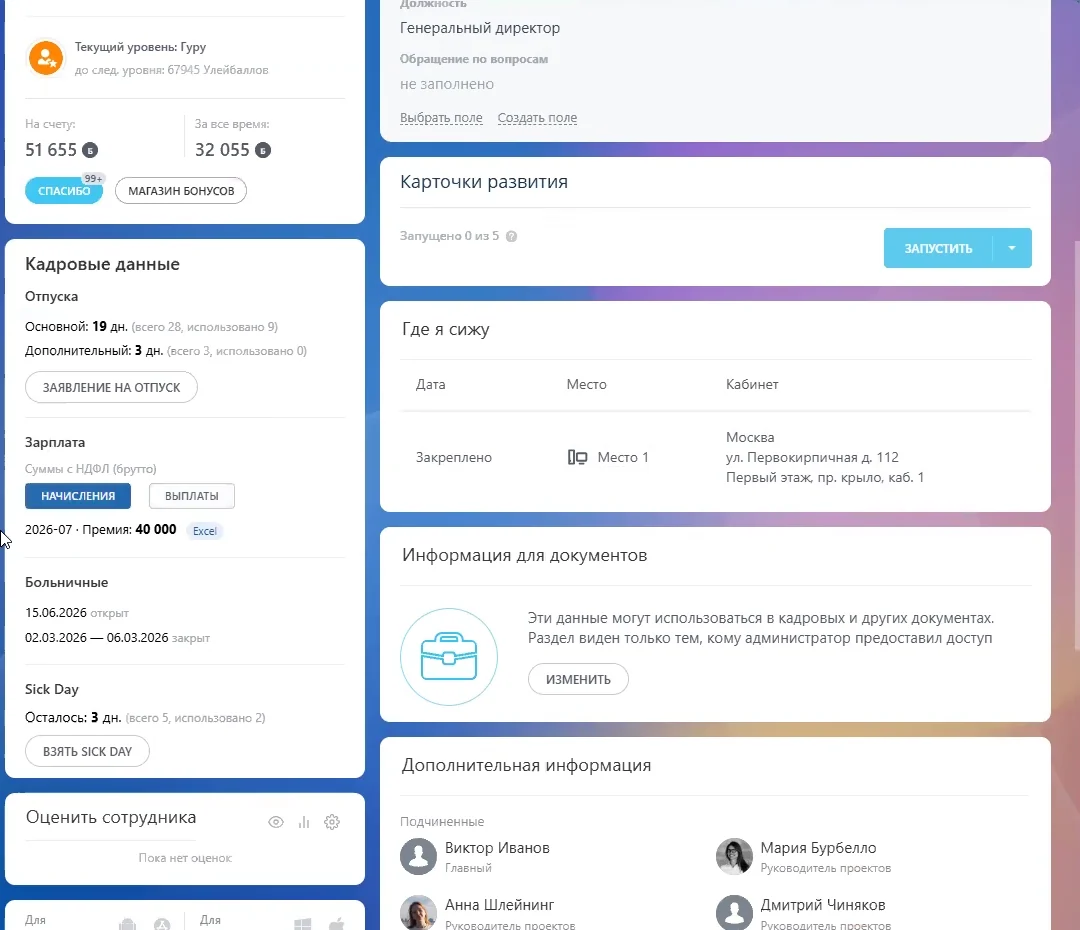Open the 'Магазин бонусов' store
This screenshot has height=930, width=1080.
pyautogui.click(x=181, y=191)
